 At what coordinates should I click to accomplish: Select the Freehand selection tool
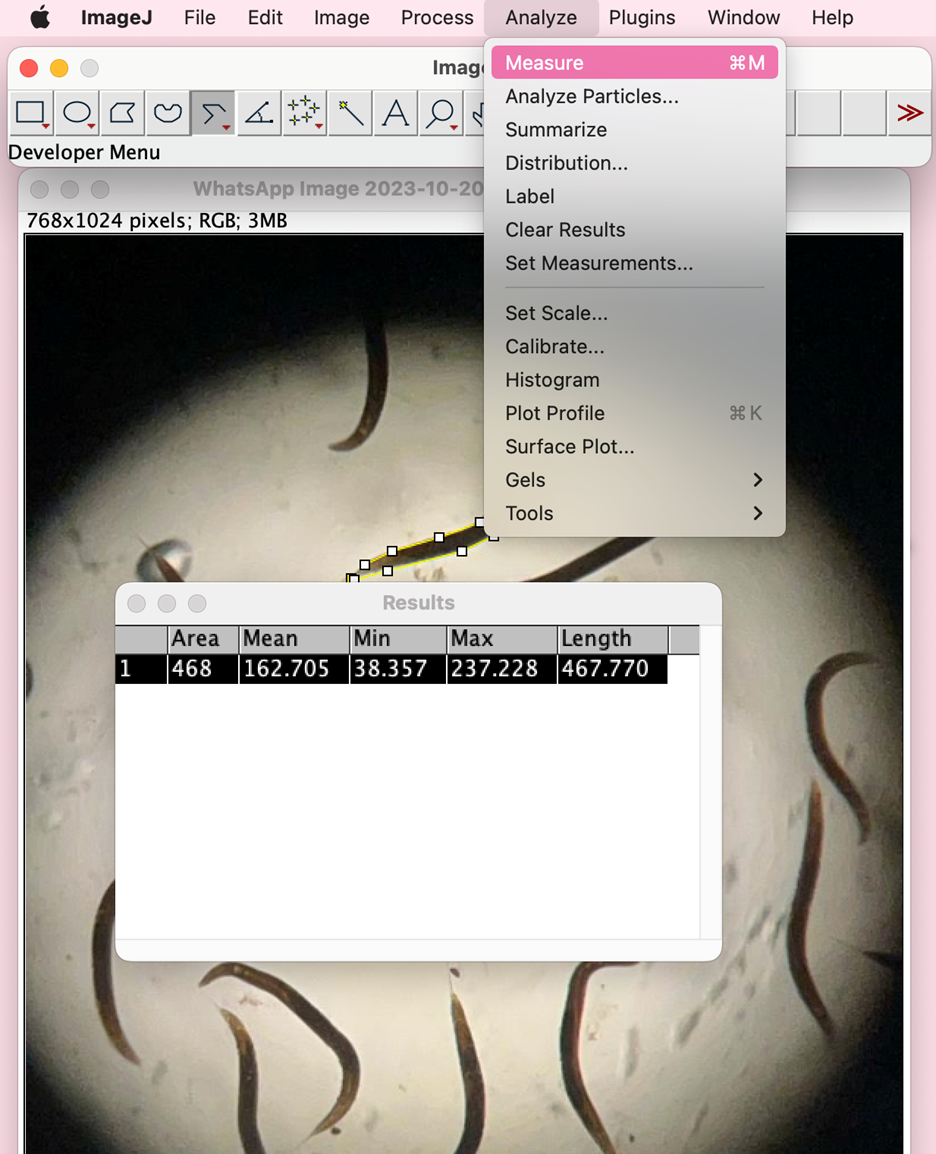pyautogui.click(x=168, y=113)
